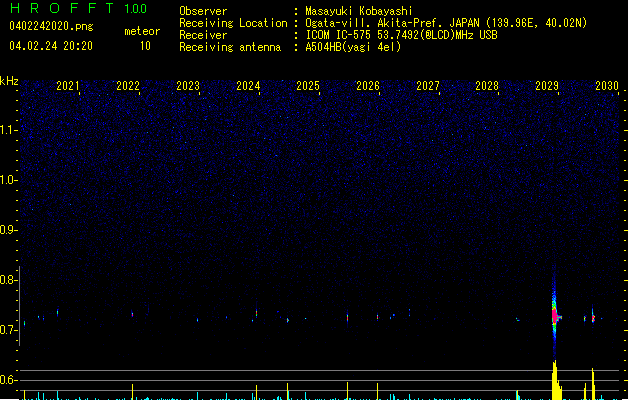Click the 2023 time marker

coord(188,86)
